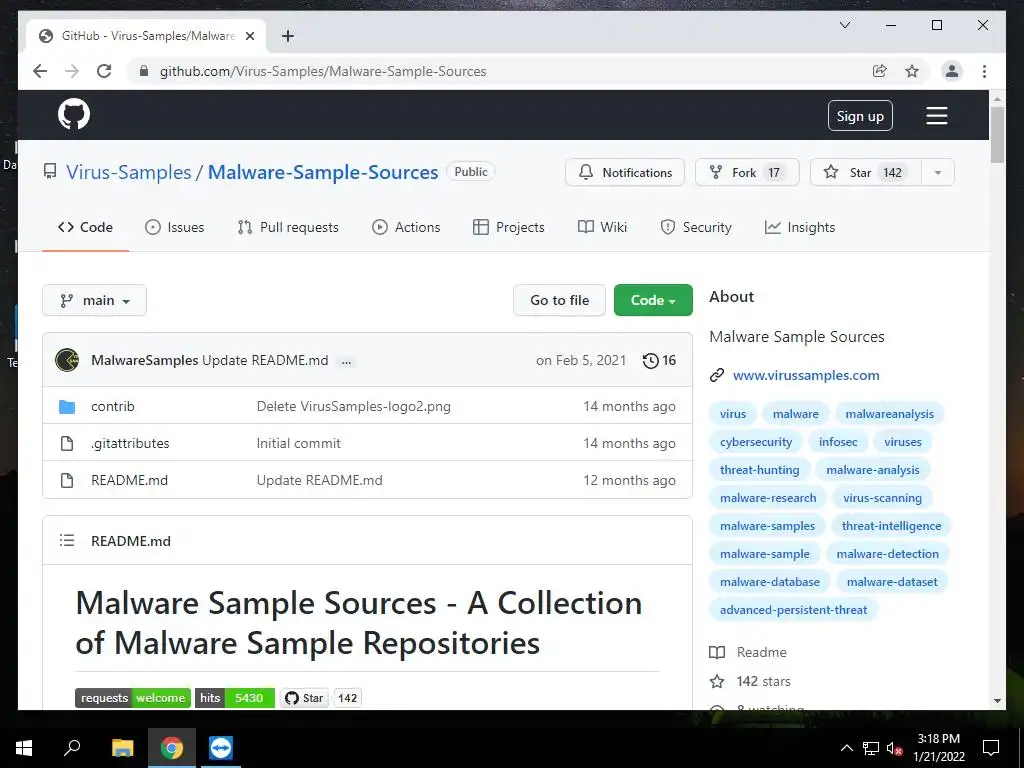
Task: Click the MalwareSamples author avatar
Action: click(x=67, y=360)
